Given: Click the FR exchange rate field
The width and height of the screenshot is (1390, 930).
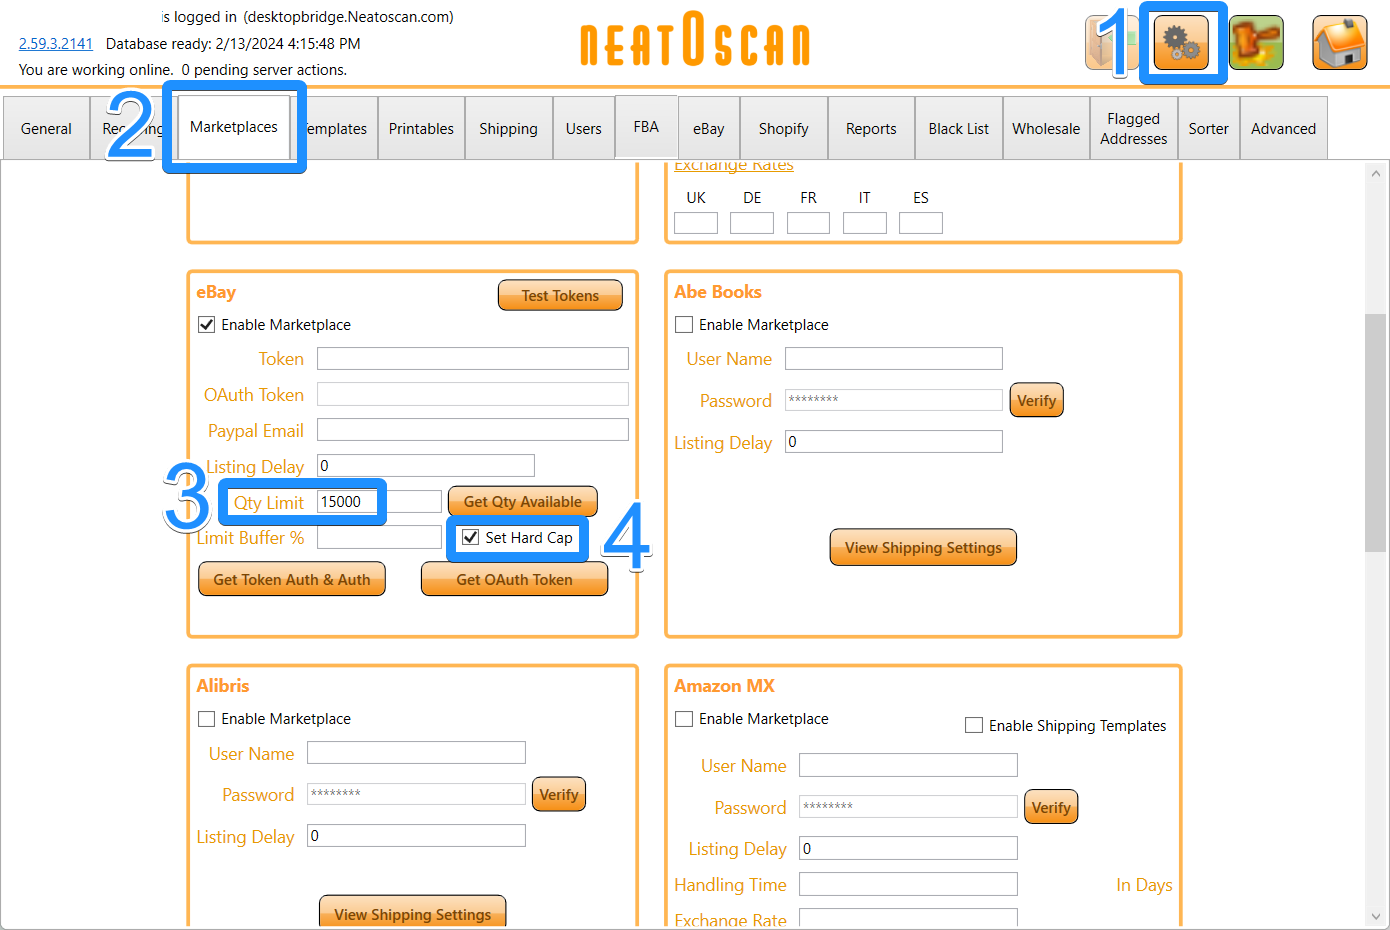Looking at the screenshot, I should pyautogui.click(x=808, y=222).
